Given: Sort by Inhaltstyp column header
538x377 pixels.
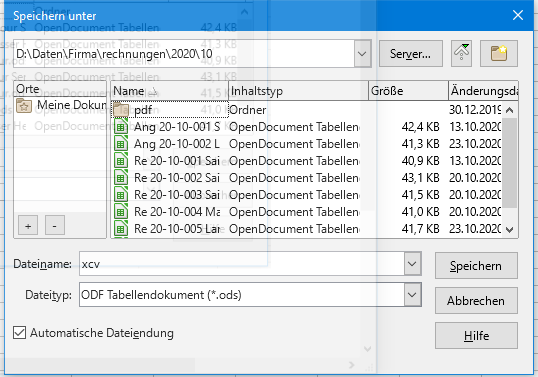Looking at the screenshot, I should [x=299, y=91].
